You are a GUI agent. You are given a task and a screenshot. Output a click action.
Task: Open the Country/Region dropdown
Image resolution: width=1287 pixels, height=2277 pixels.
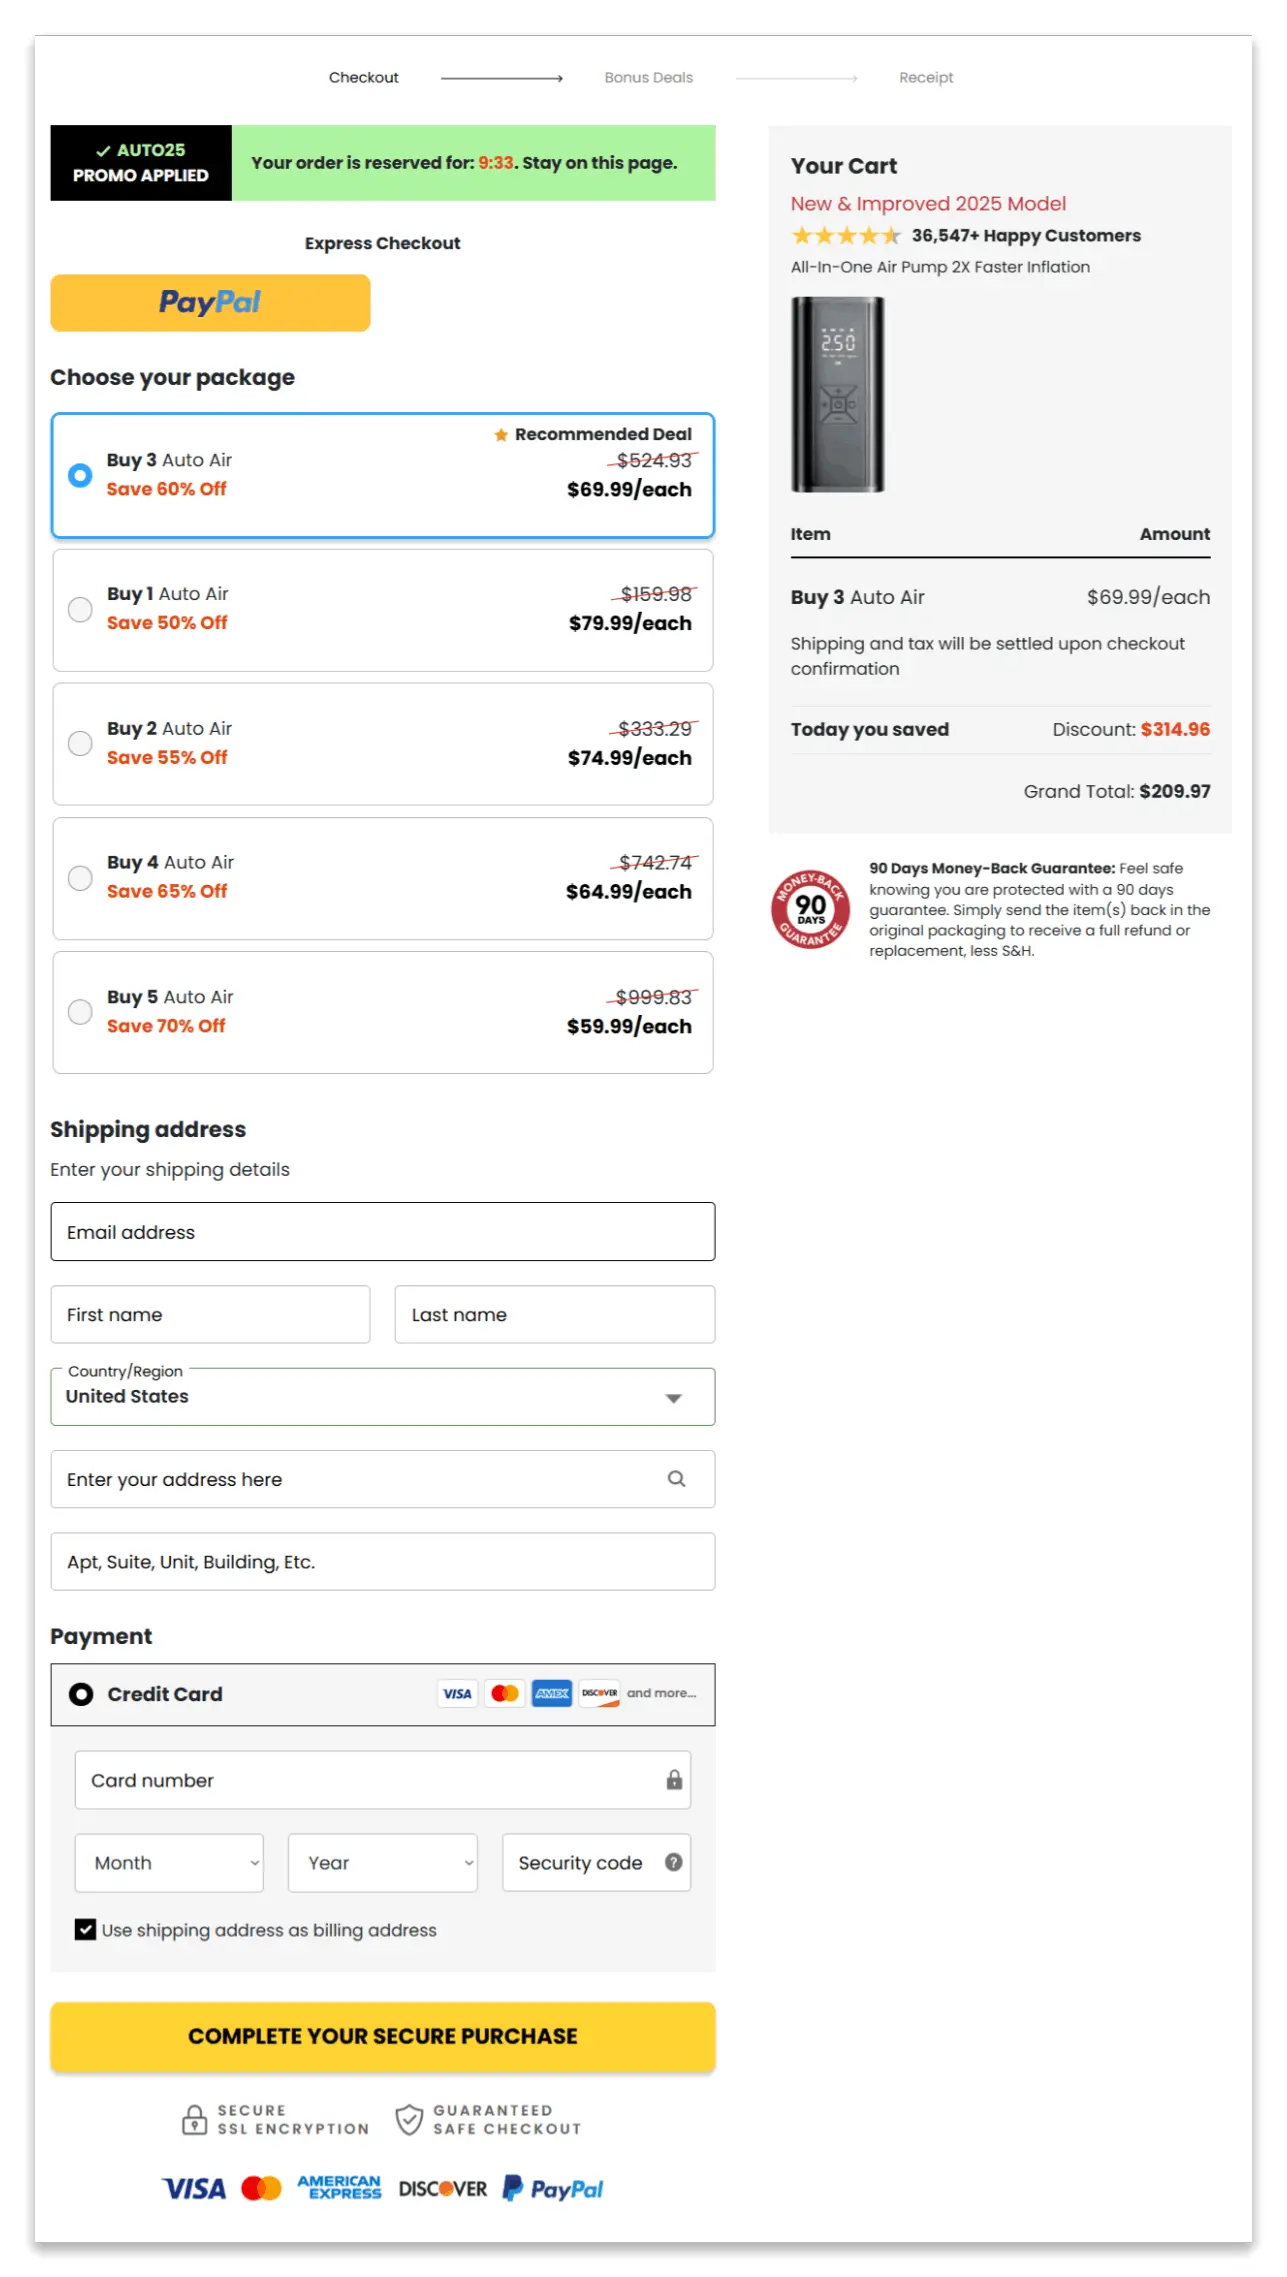(383, 1396)
